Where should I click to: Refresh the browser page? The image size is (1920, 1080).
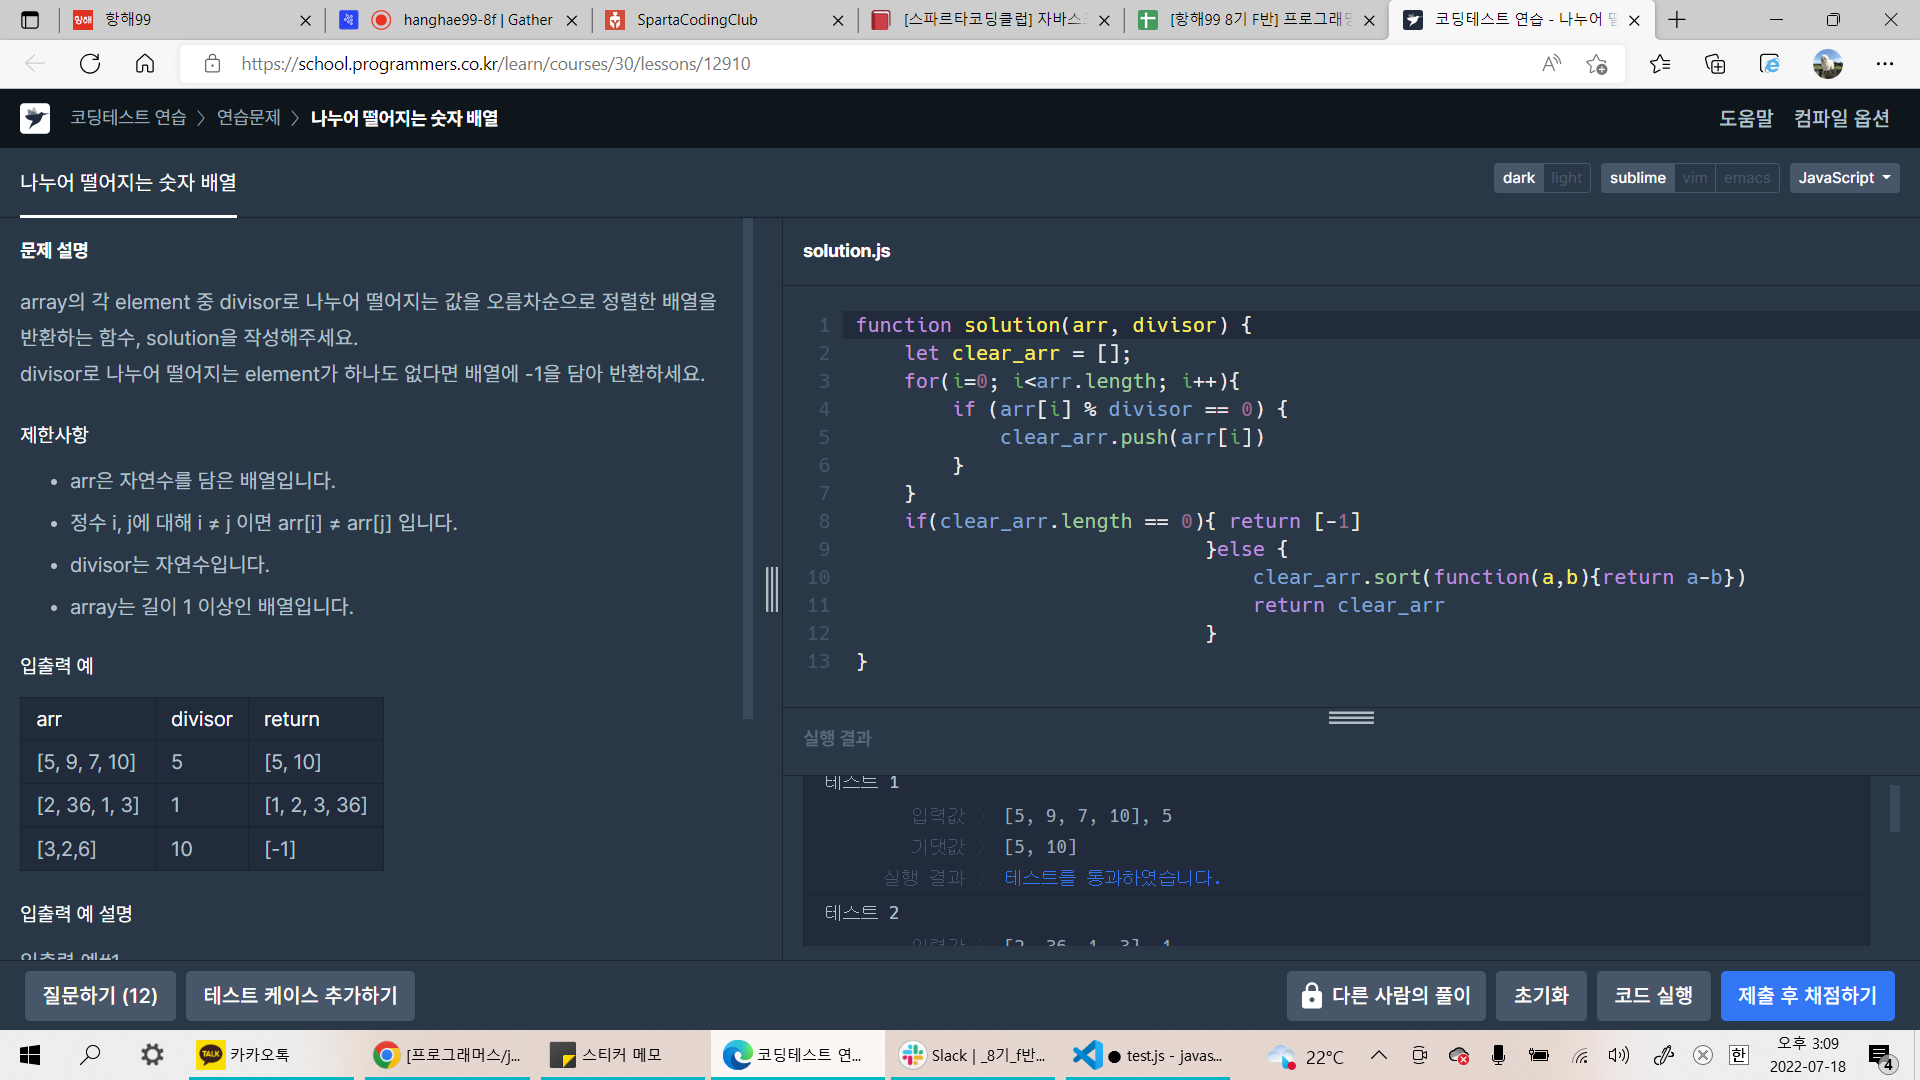pos(90,64)
